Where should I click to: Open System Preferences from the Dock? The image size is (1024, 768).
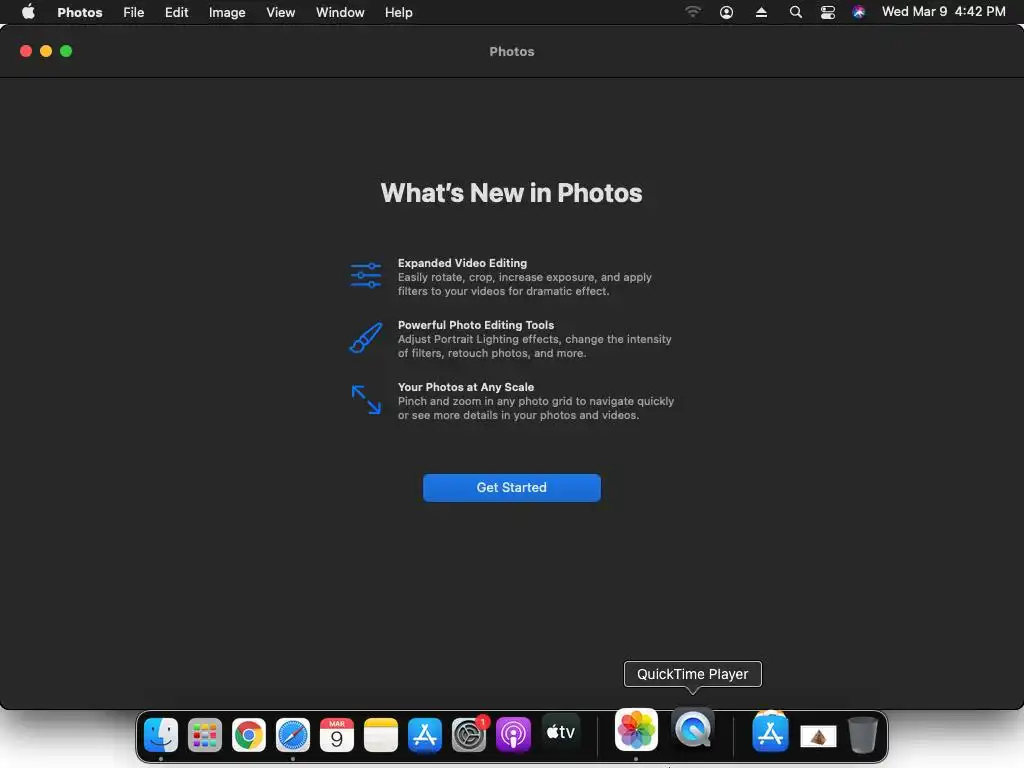469,735
